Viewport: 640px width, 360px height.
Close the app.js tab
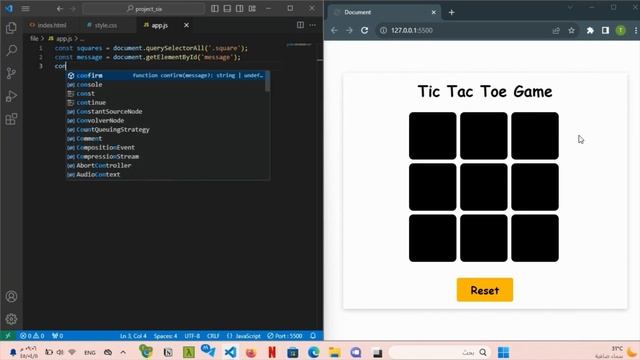click(x=186, y=25)
